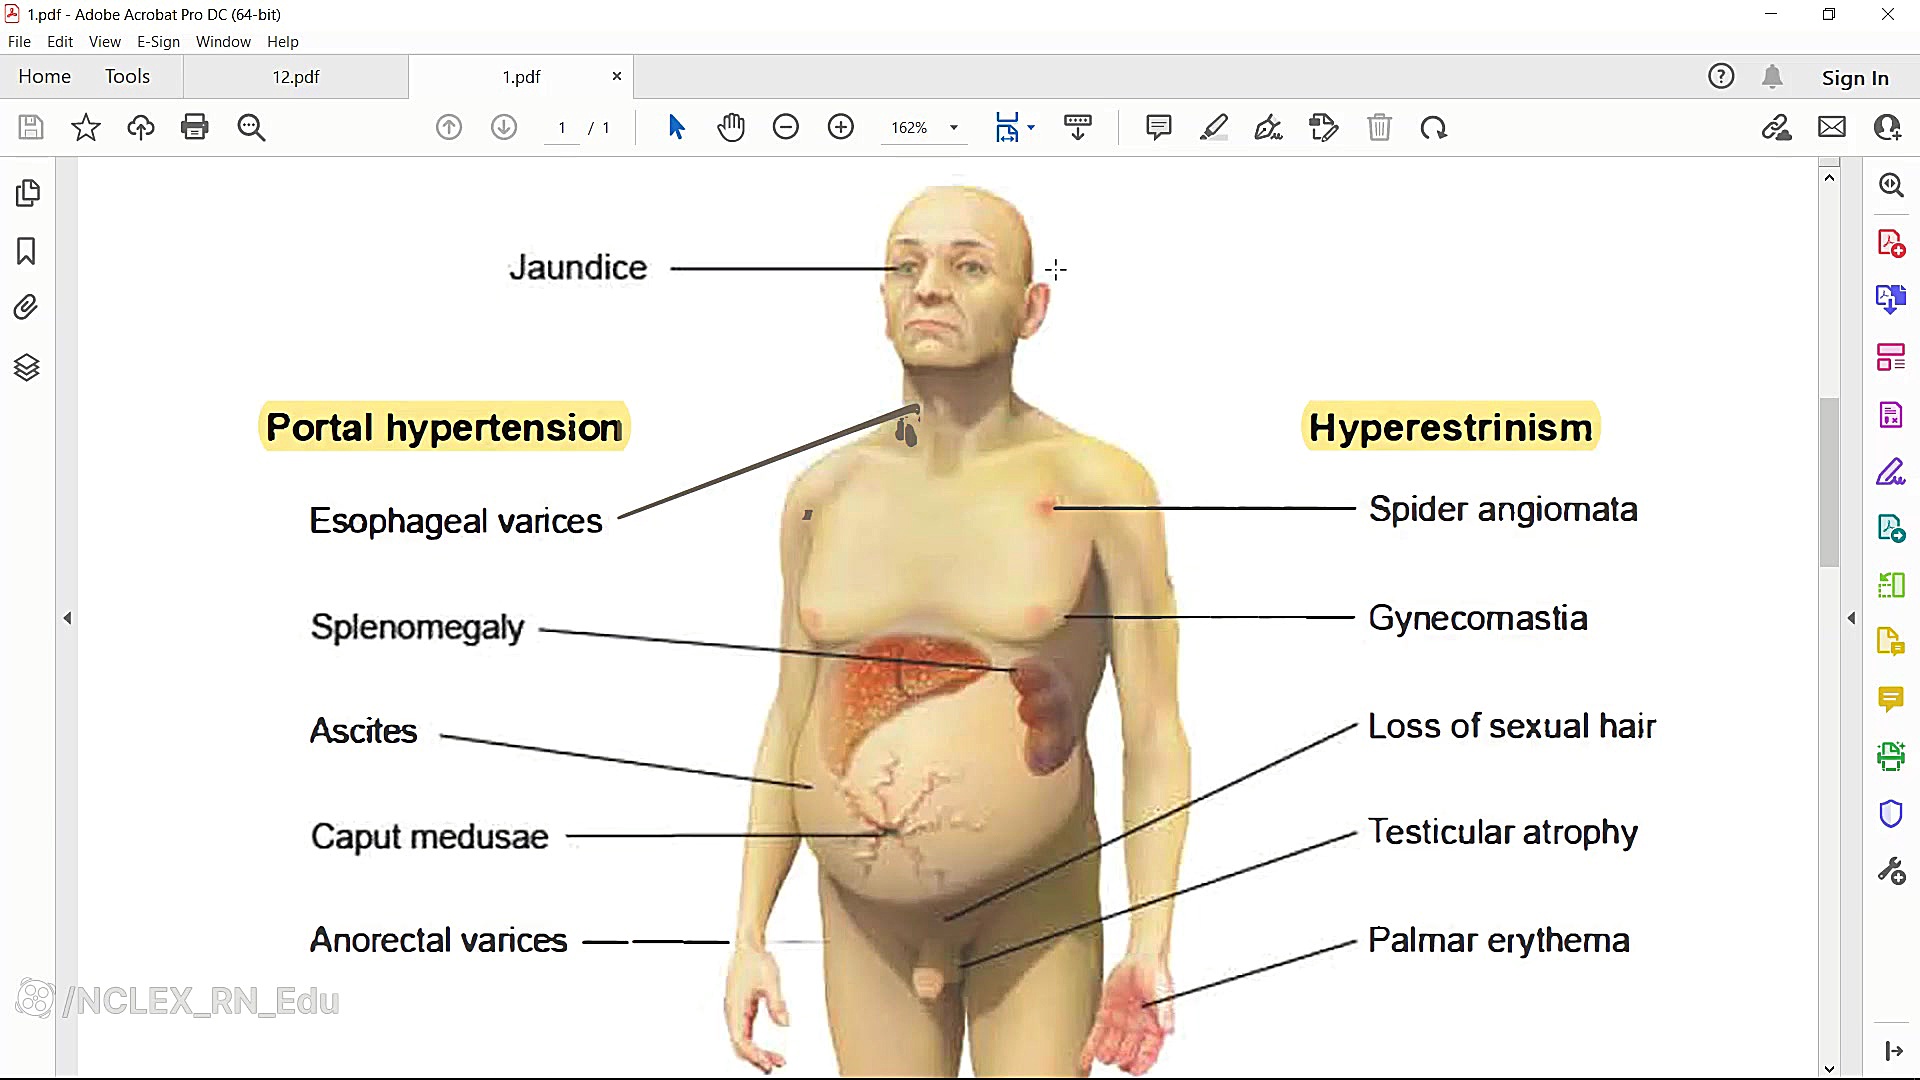Open Page Thumbnails panel
The image size is (1920, 1080).
click(27, 193)
